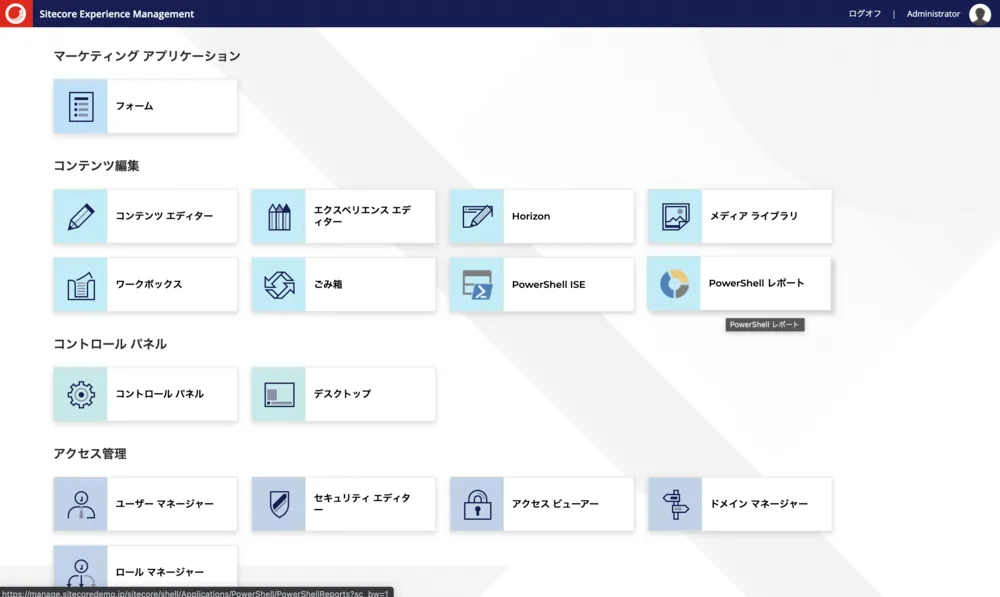Click the アクセス管理 section heading

click(x=90, y=453)
